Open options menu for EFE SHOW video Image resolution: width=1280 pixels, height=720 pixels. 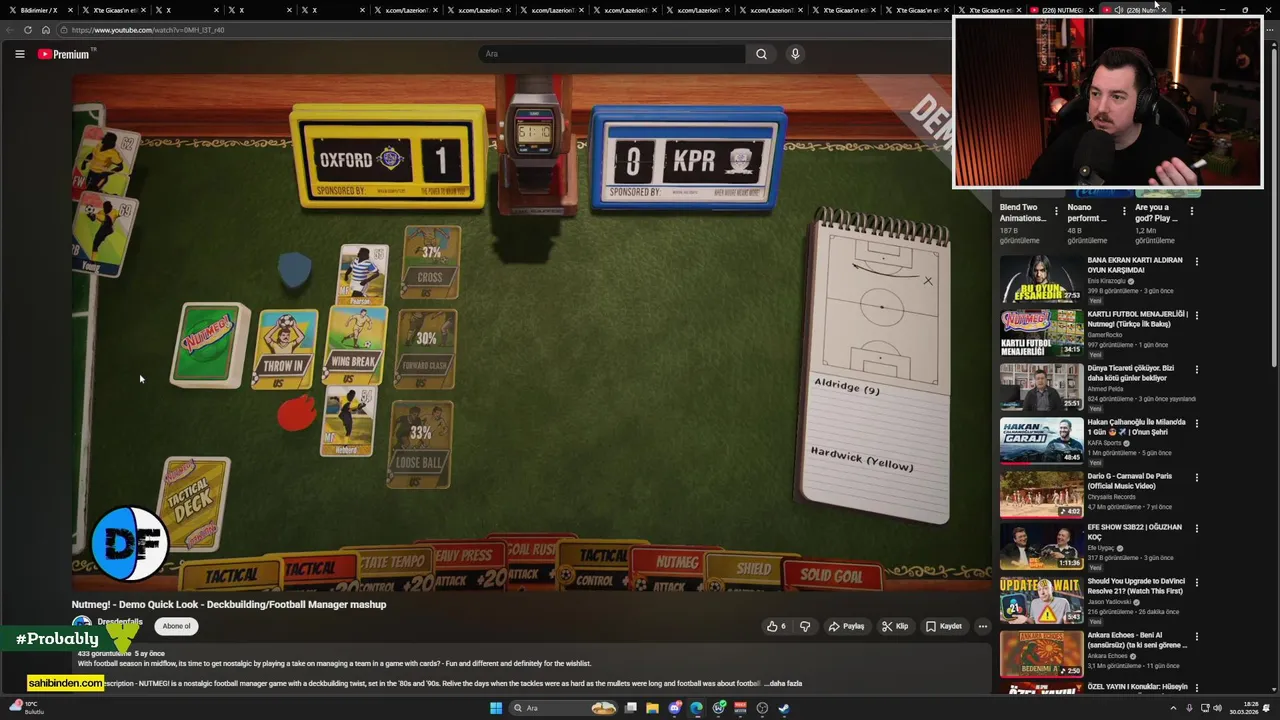(1196, 529)
